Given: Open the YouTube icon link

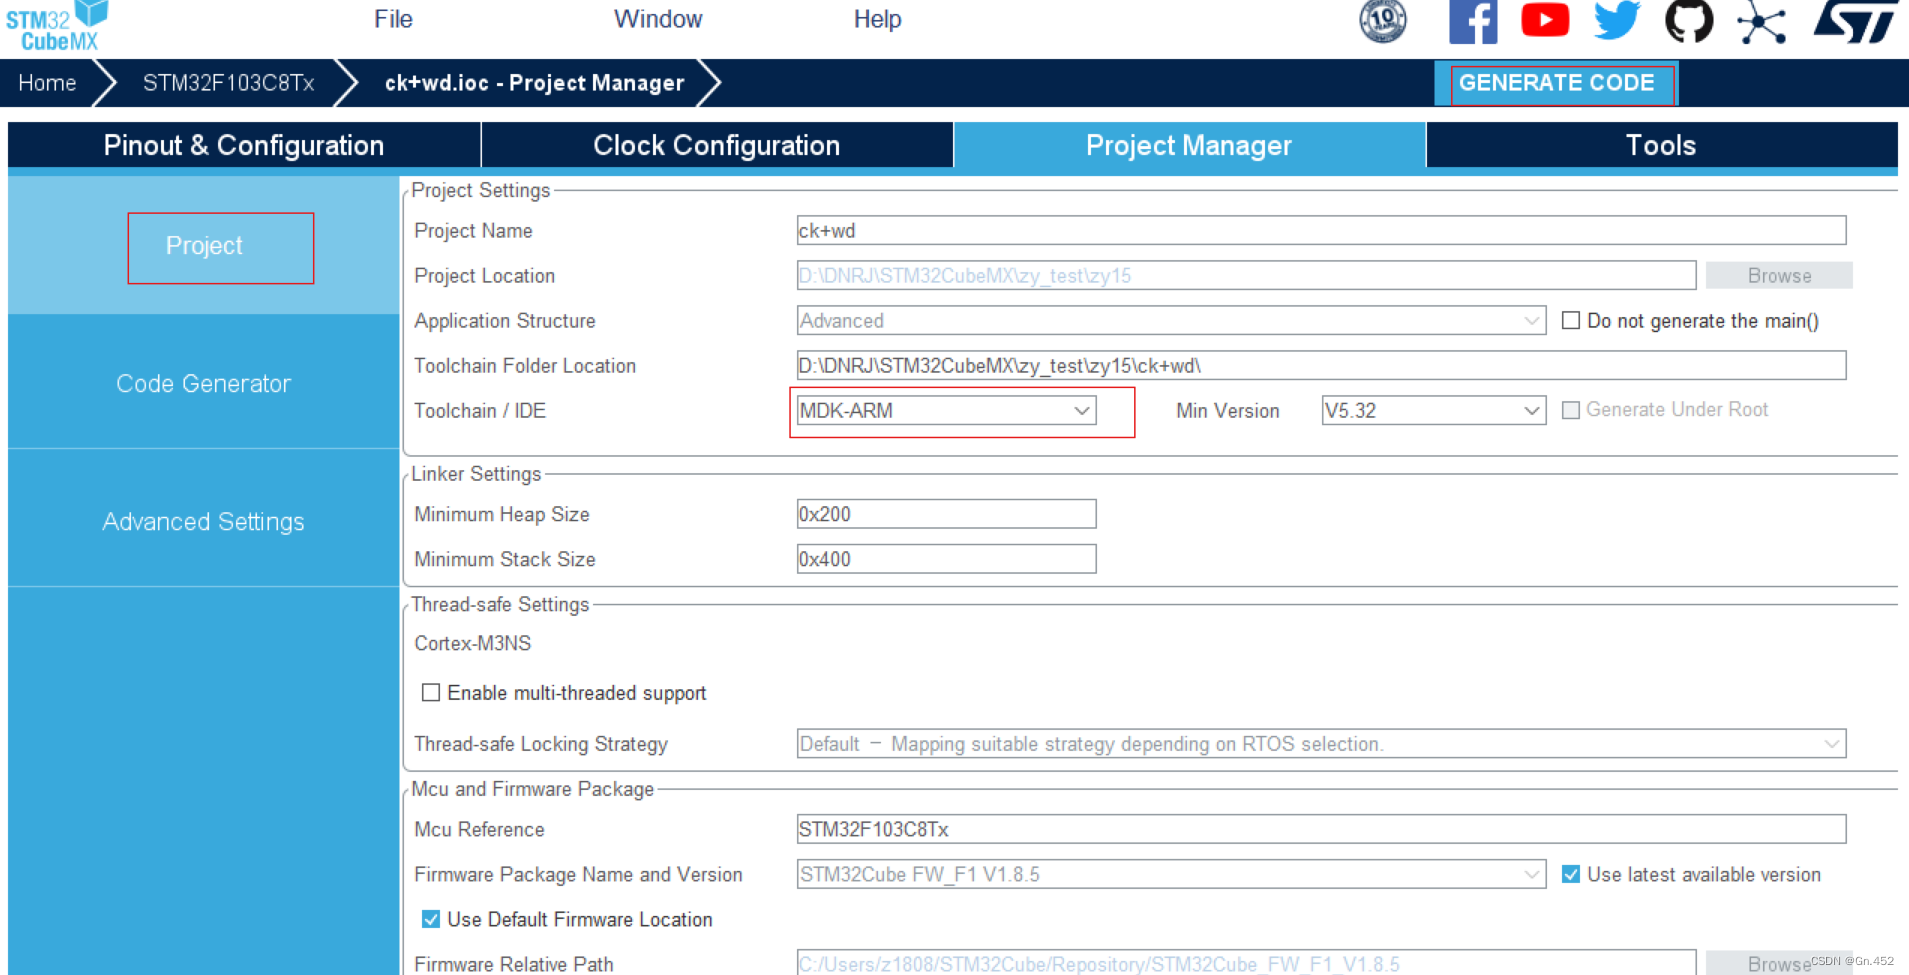Looking at the screenshot, I should click(x=1545, y=20).
